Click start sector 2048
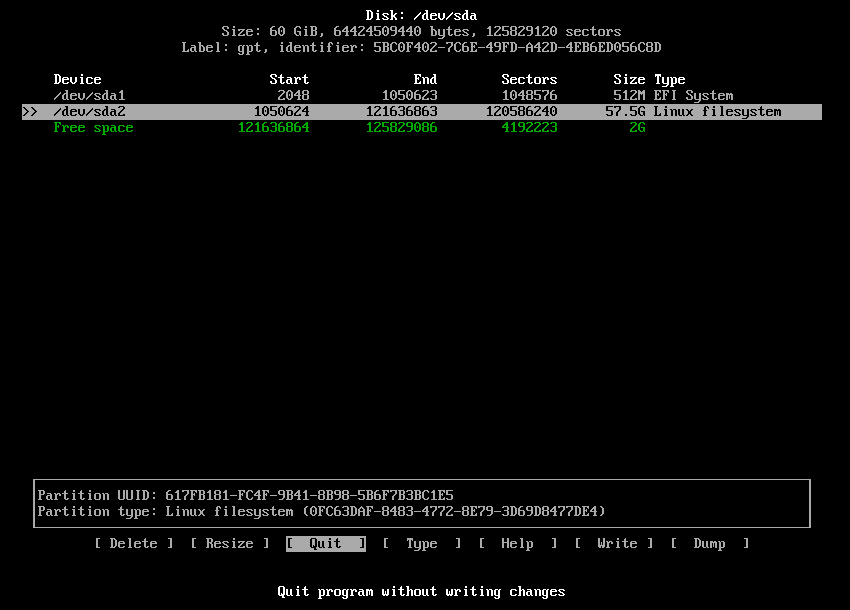The image size is (850, 610). [293, 95]
